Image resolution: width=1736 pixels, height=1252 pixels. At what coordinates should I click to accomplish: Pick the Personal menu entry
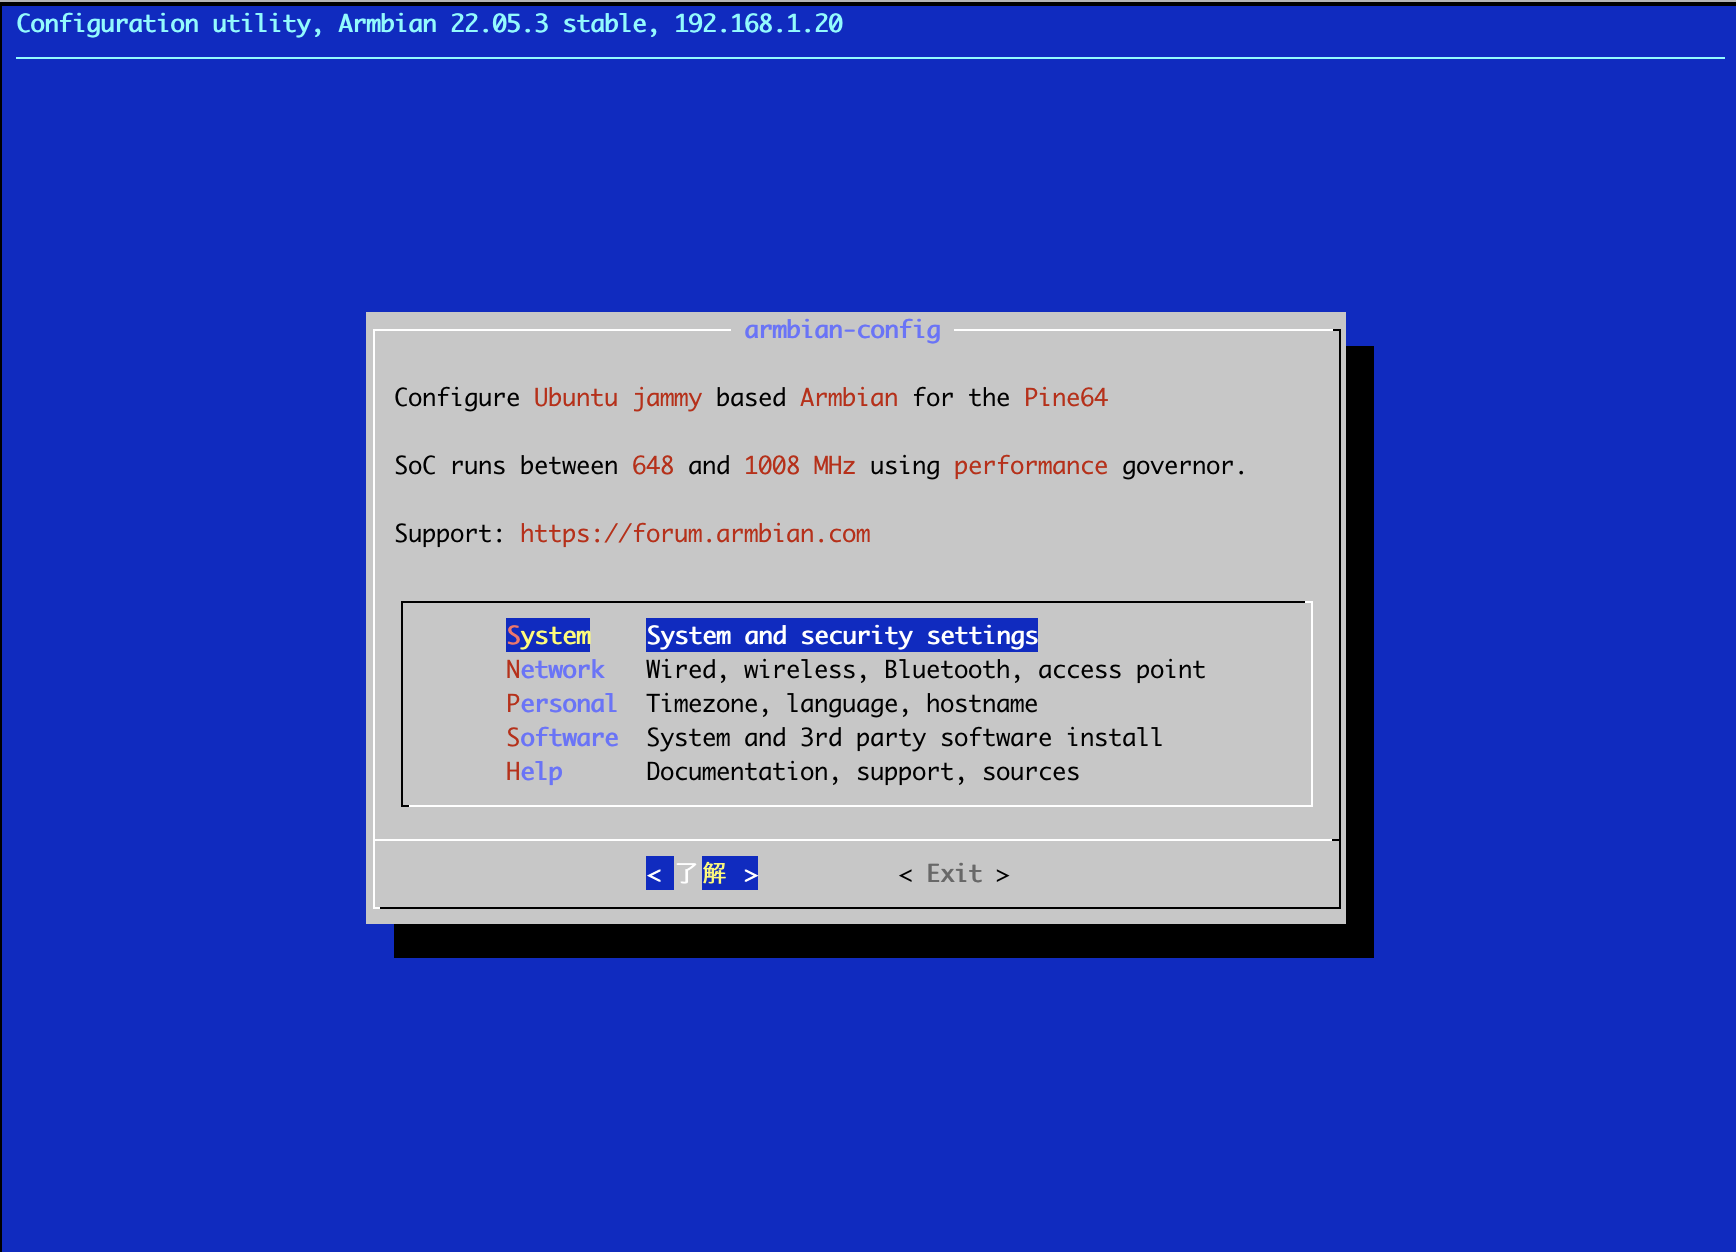[561, 704]
